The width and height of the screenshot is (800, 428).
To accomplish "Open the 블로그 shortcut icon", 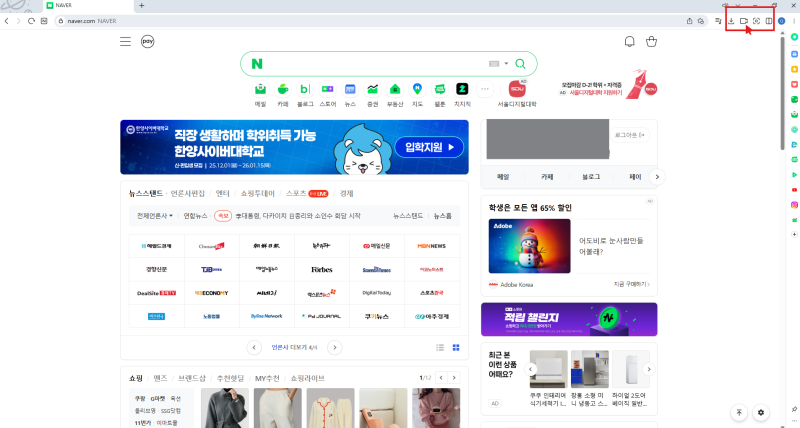I will click(x=305, y=89).
